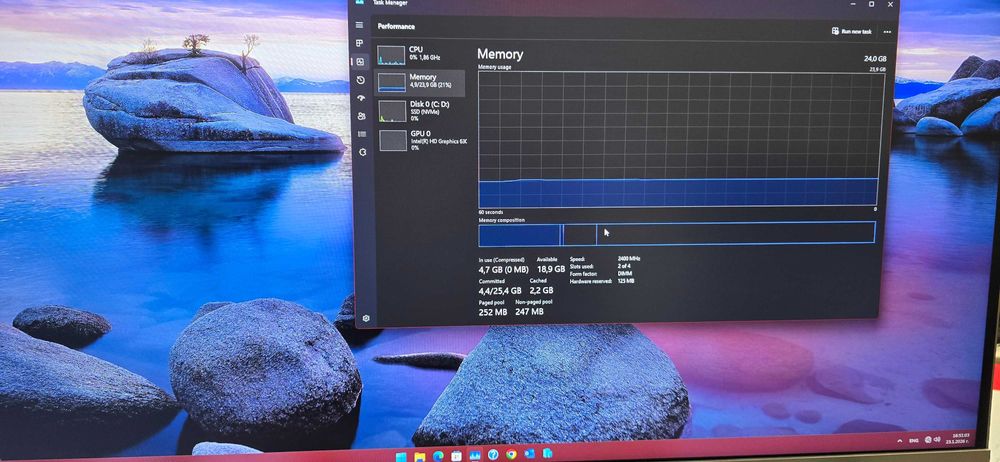Click the Speed value 2400 MHz

pos(629,259)
